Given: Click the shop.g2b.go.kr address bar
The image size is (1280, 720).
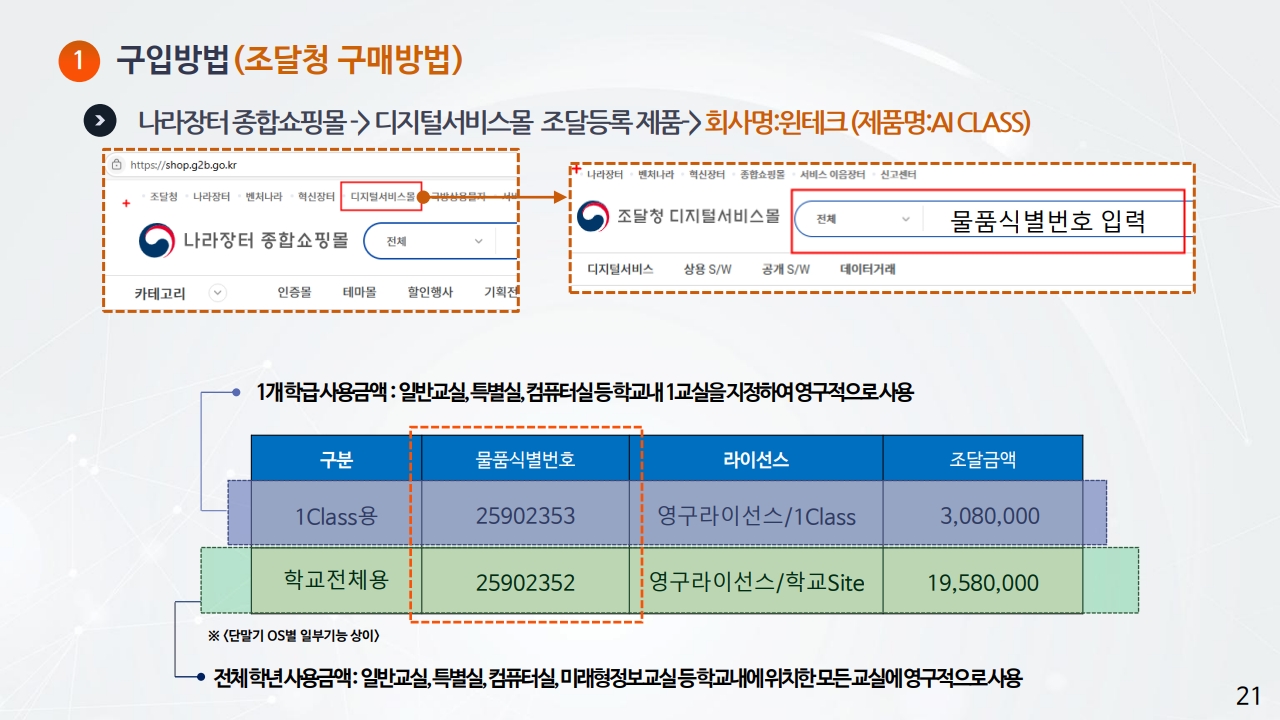Looking at the screenshot, I should coord(183,164).
